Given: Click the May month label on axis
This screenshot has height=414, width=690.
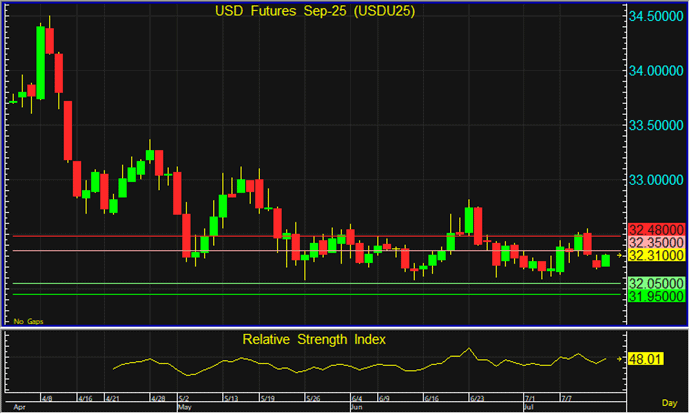Looking at the screenshot, I should [x=183, y=408].
